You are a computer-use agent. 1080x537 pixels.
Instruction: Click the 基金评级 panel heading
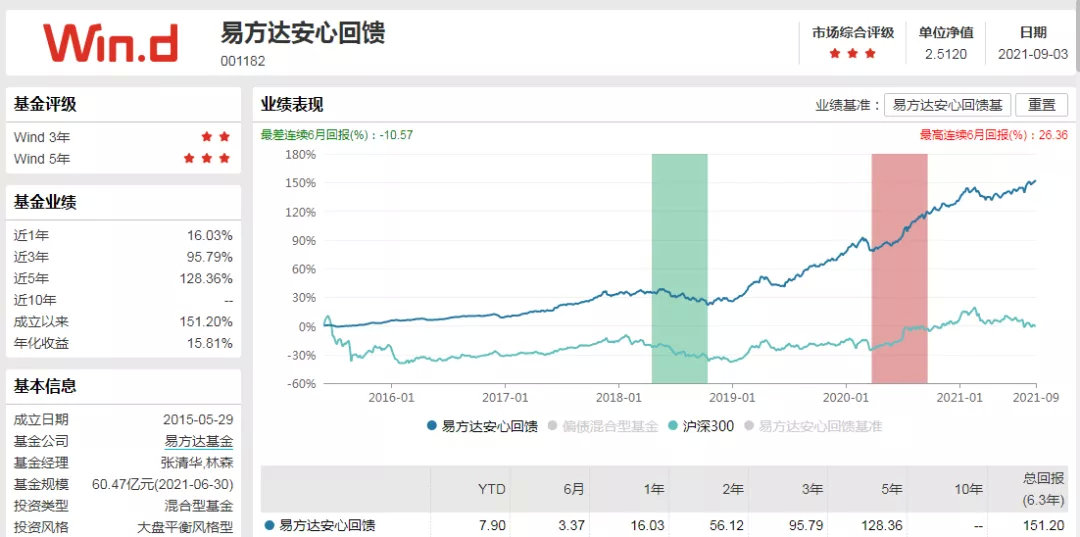(x=45, y=105)
